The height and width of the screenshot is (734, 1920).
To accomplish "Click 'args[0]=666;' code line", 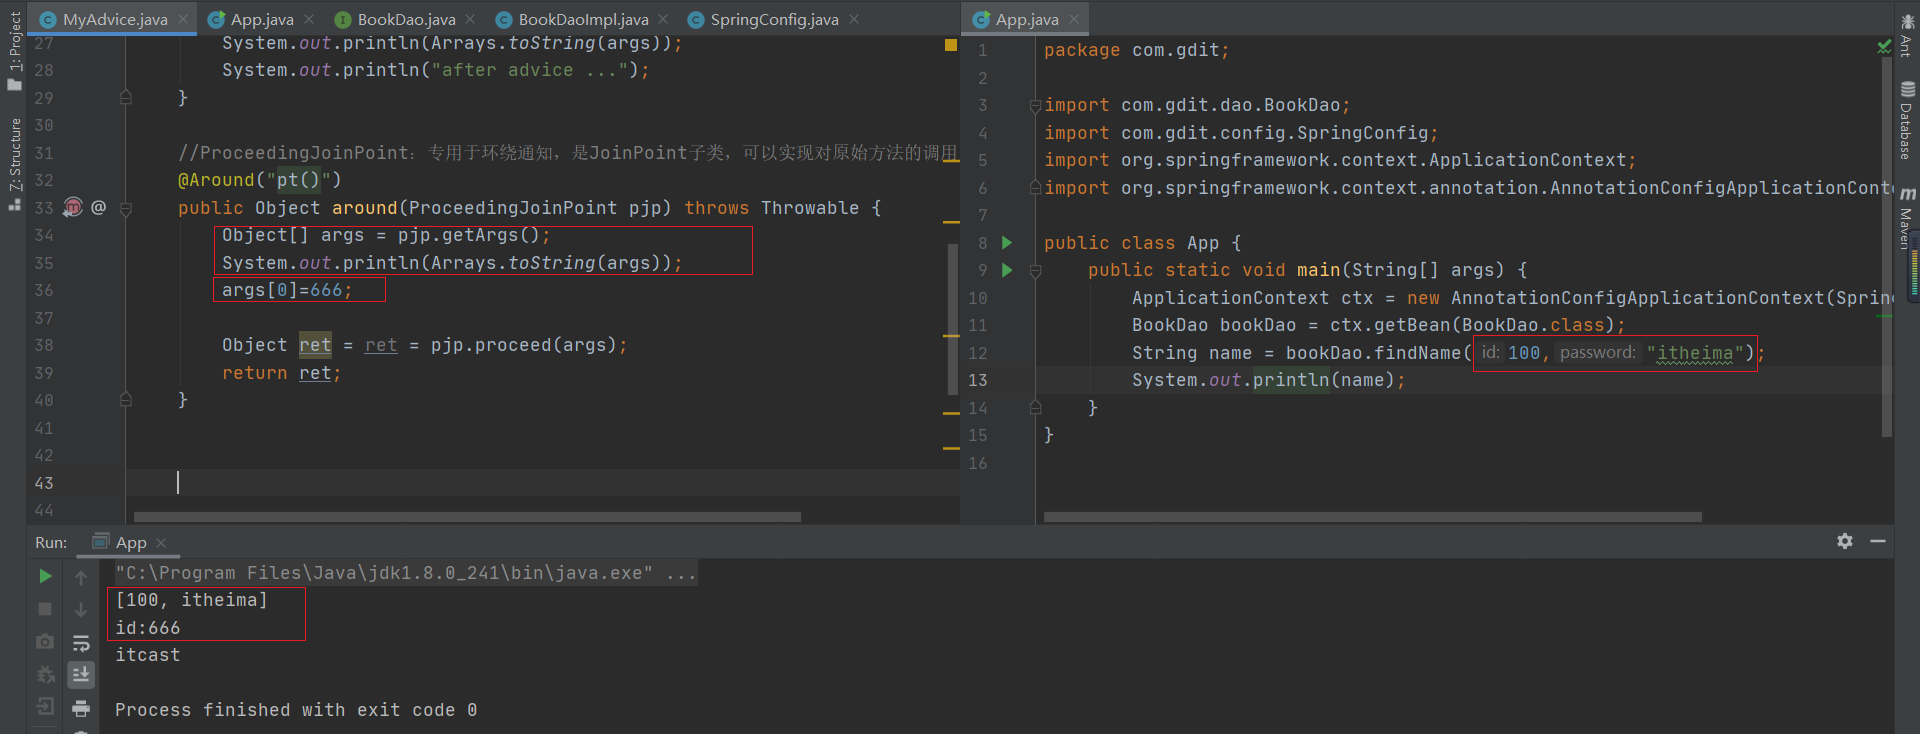I will 287,290.
